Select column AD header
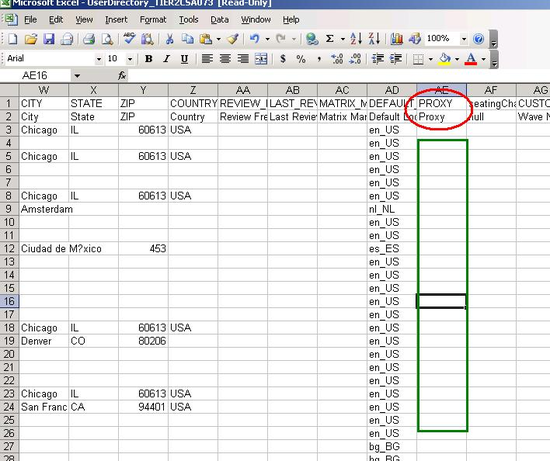Viewport: 550px width, 461px height. click(x=392, y=90)
